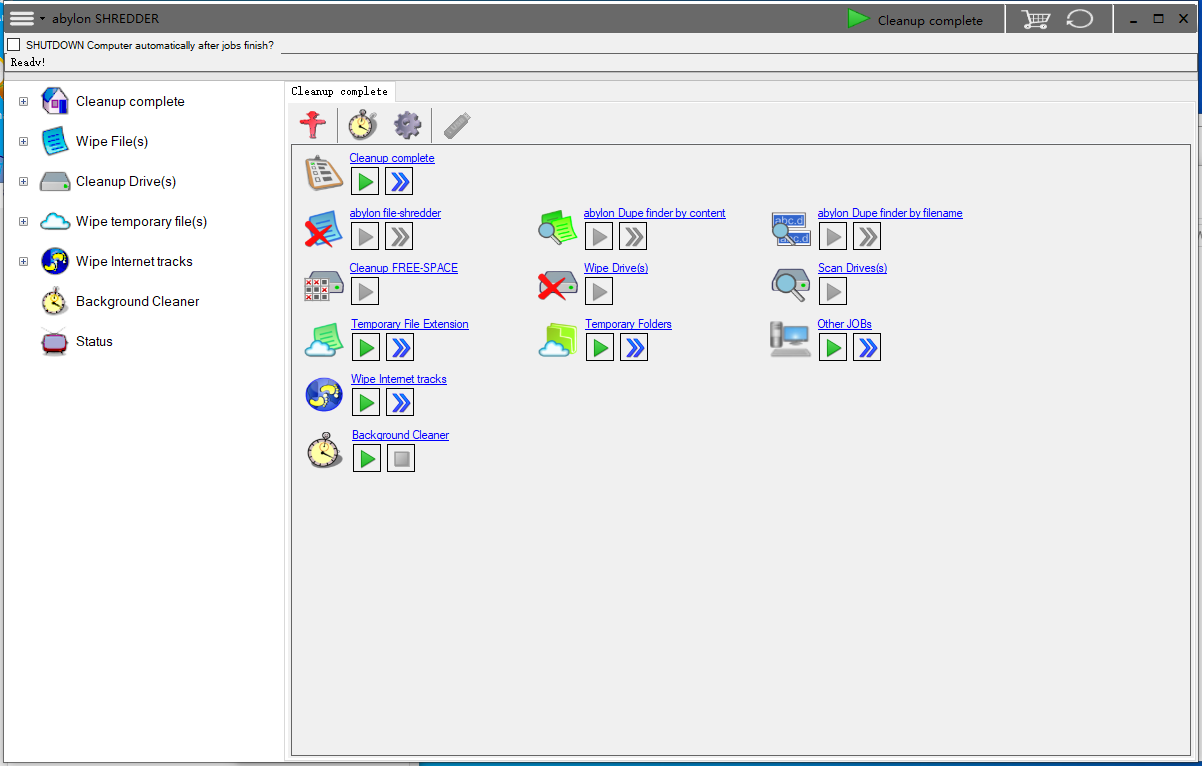
Task: Start Other JOBs with its green play button
Action: pyautogui.click(x=833, y=347)
